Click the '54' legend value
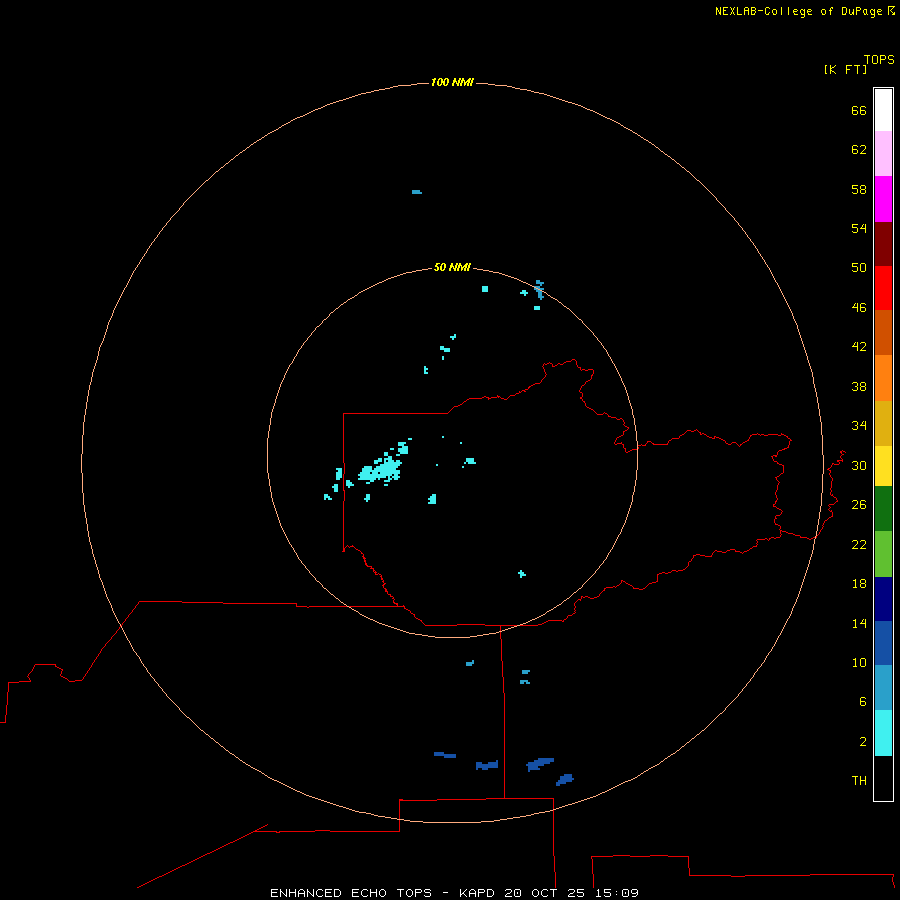This screenshot has height=900, width=900. coord(859,228)
